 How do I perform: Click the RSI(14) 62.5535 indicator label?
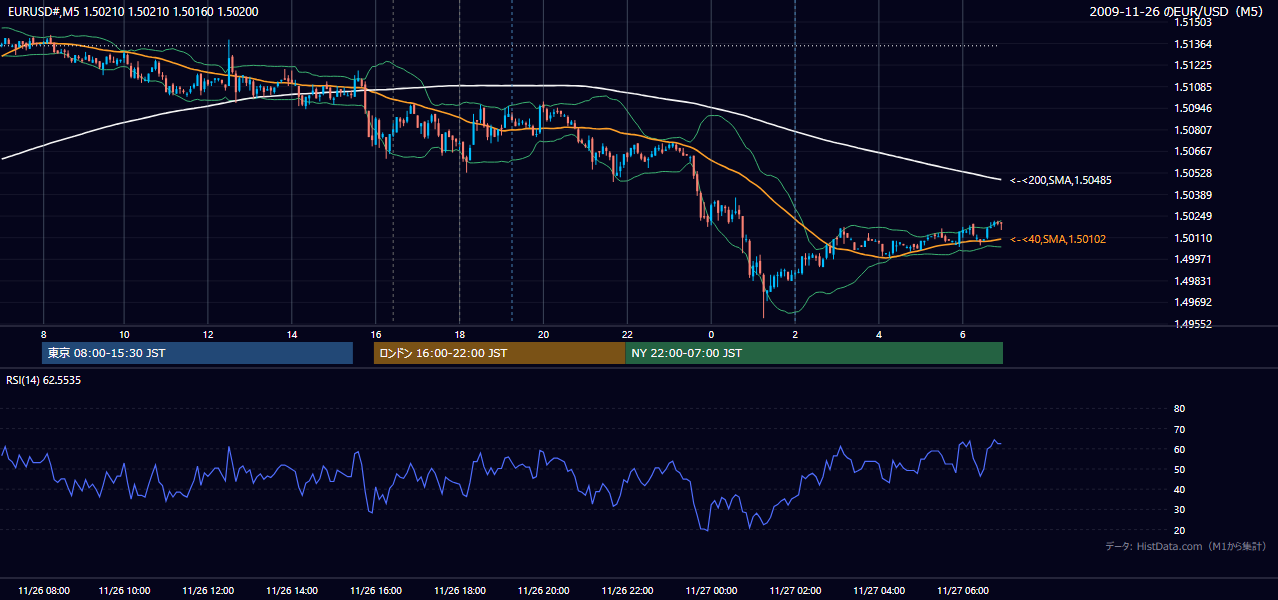pos(43,380)
